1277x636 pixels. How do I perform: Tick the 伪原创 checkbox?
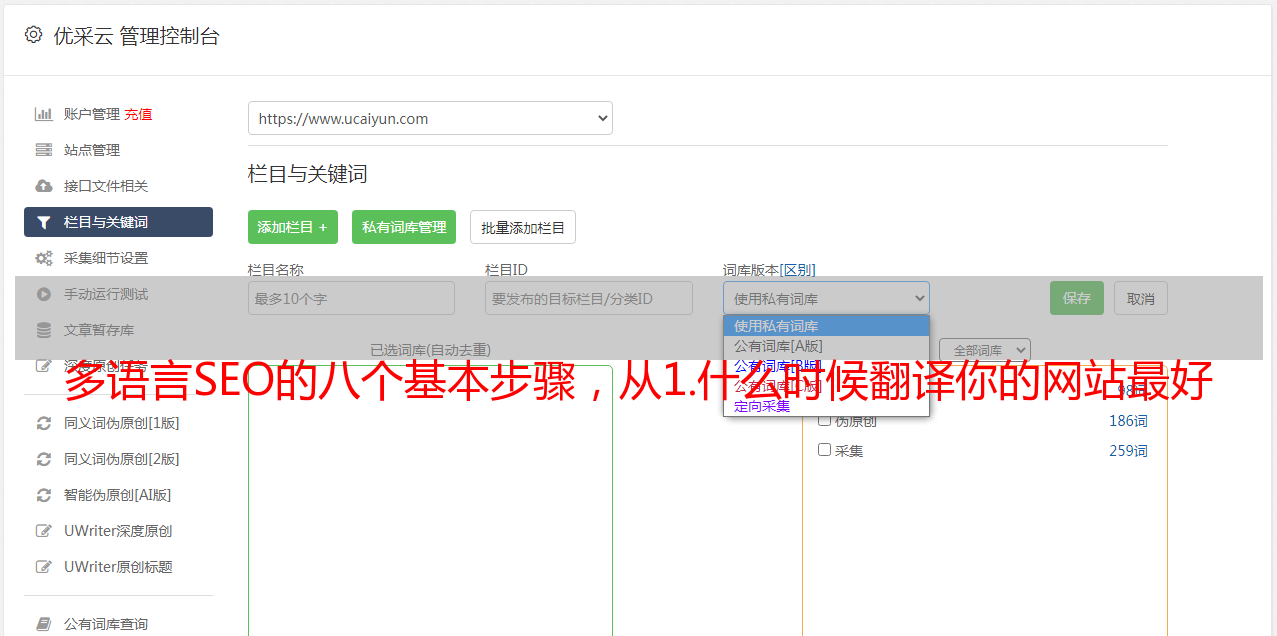point(824,421)
